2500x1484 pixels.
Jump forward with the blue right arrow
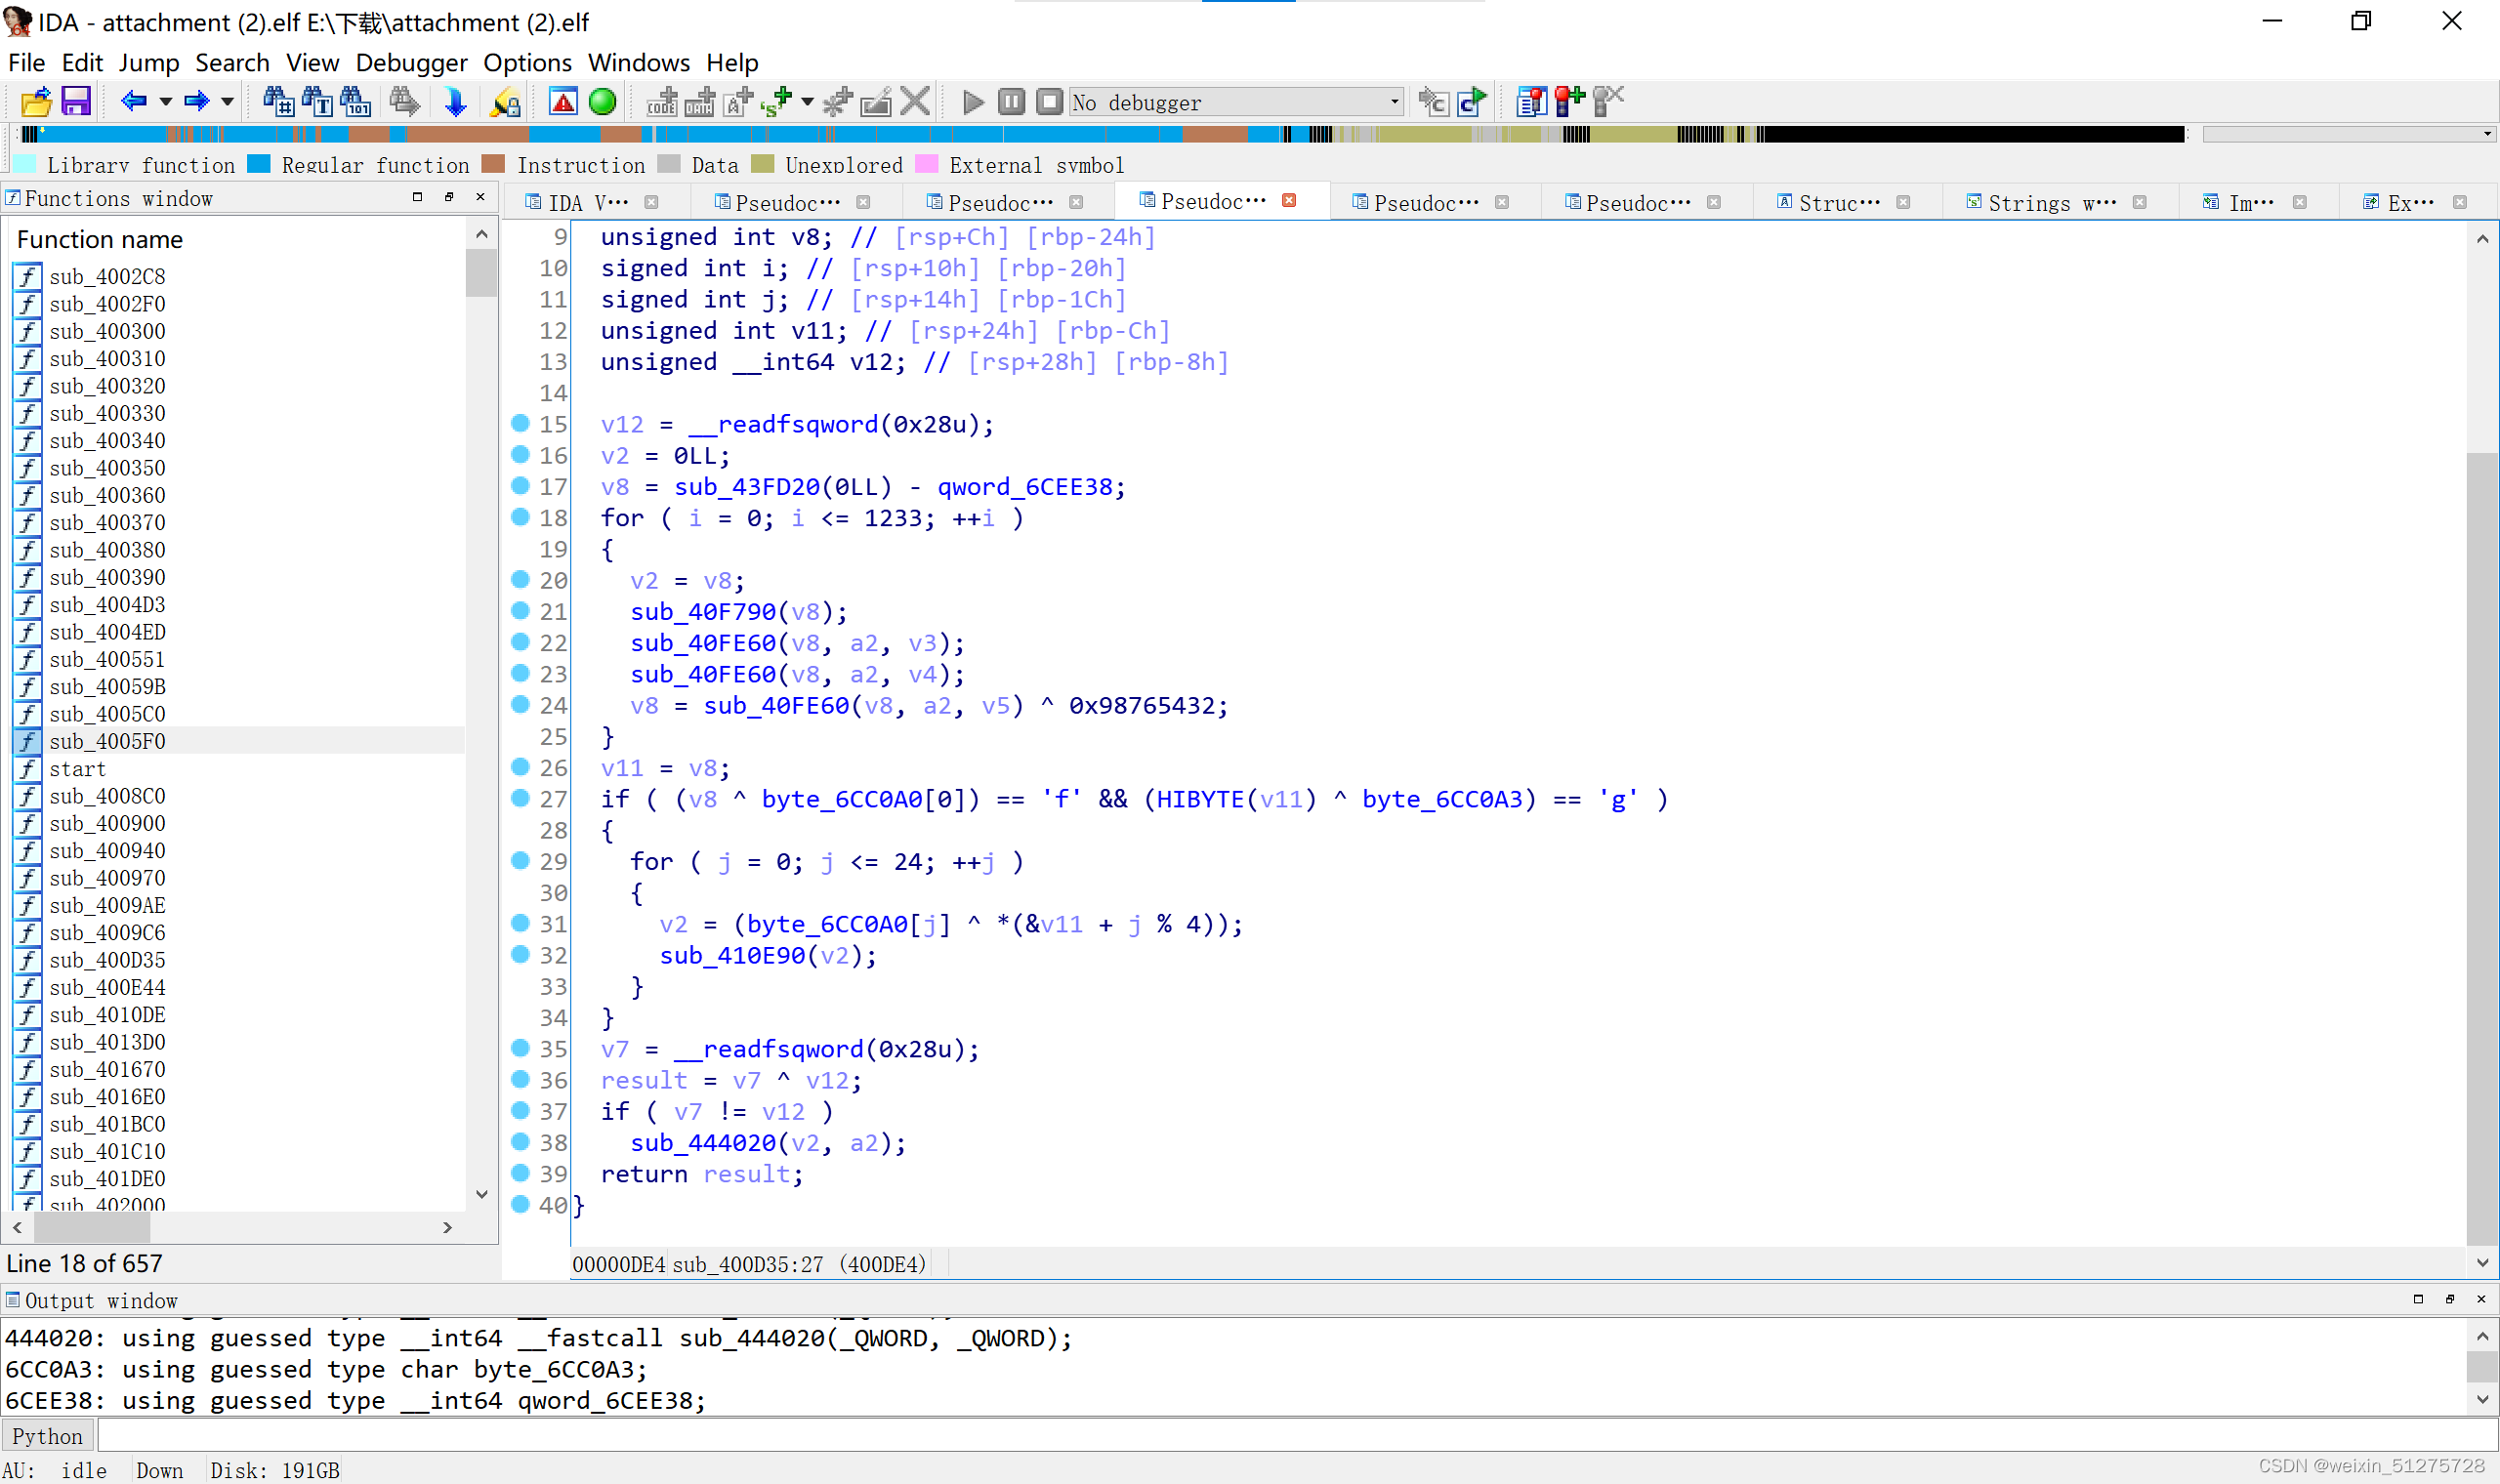coord(196,101)
